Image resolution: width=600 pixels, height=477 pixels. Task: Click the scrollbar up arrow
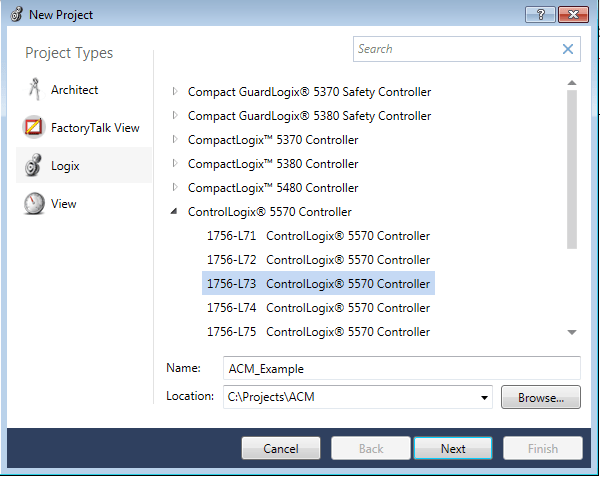coord(572,83)
